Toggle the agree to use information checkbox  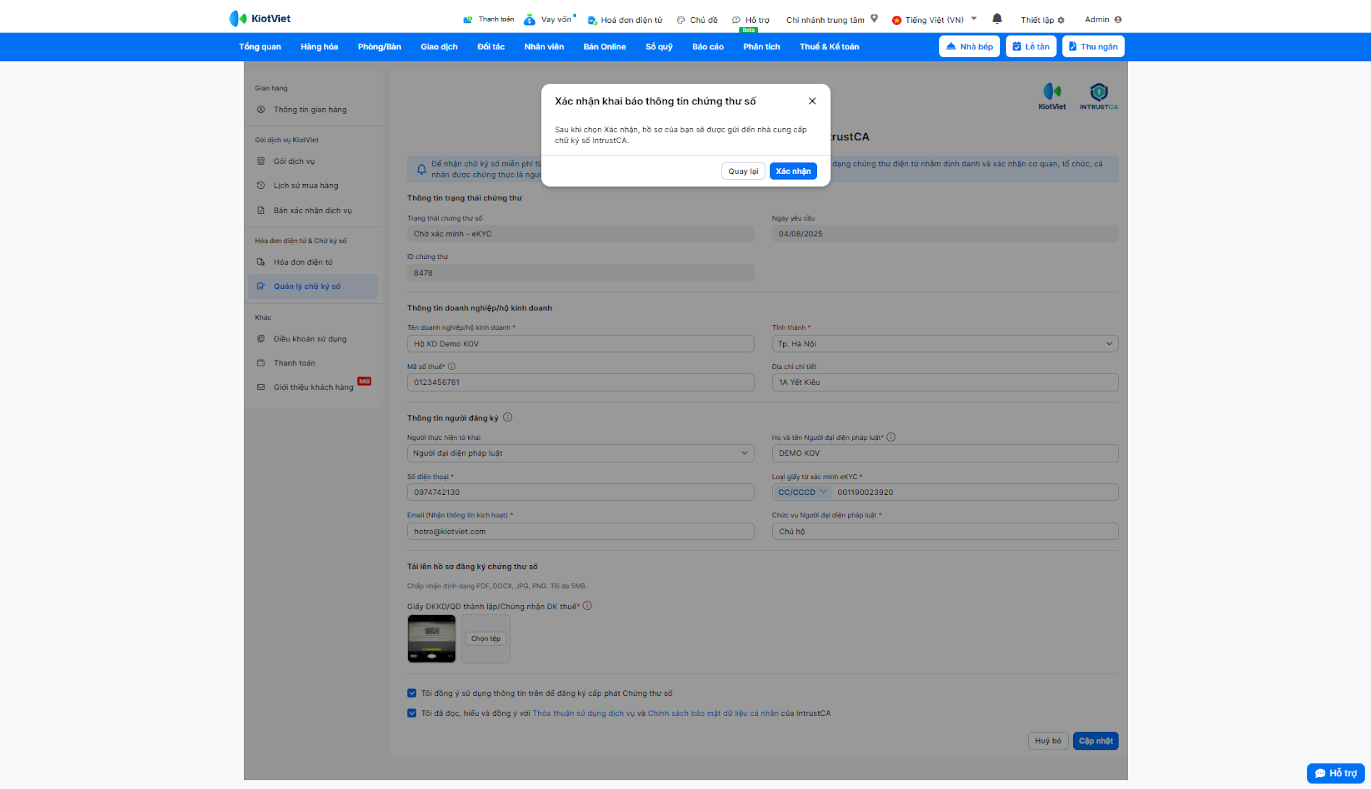[412, 693]
